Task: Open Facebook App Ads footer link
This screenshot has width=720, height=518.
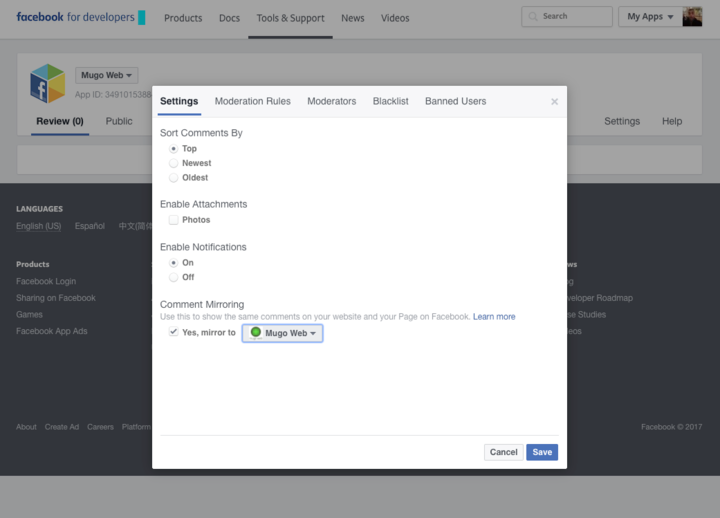Action: pos(51,331)
